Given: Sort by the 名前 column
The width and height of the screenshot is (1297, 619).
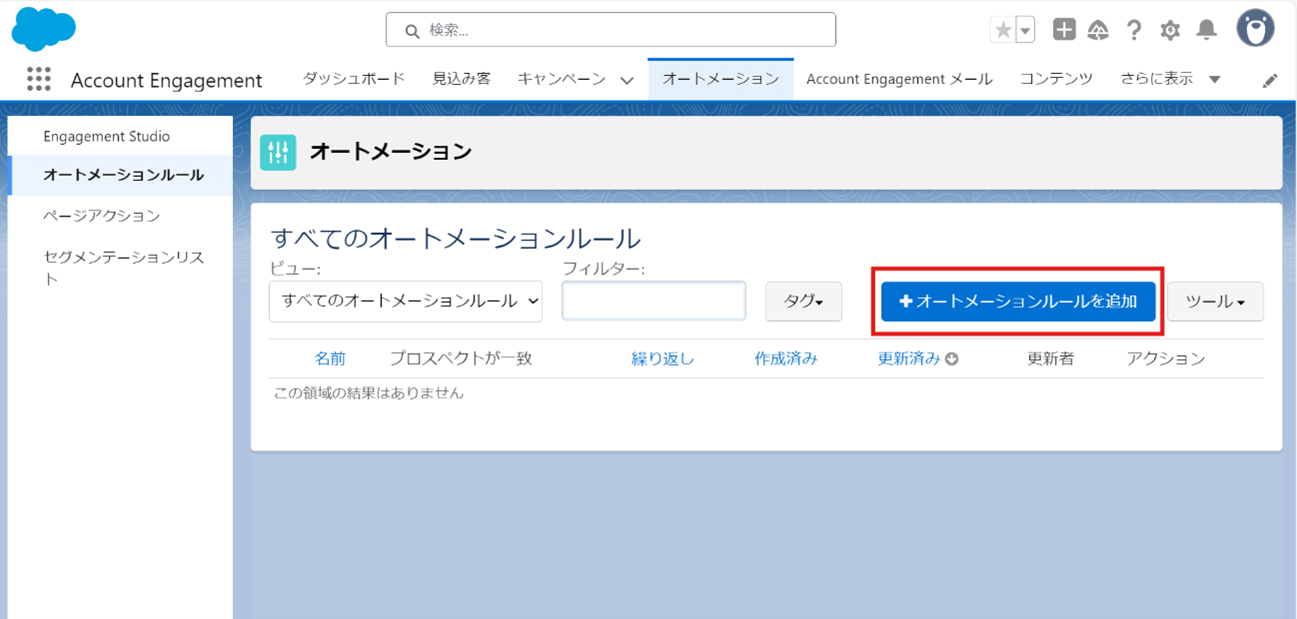Looking at the screenshot, I should pos(330,359).
